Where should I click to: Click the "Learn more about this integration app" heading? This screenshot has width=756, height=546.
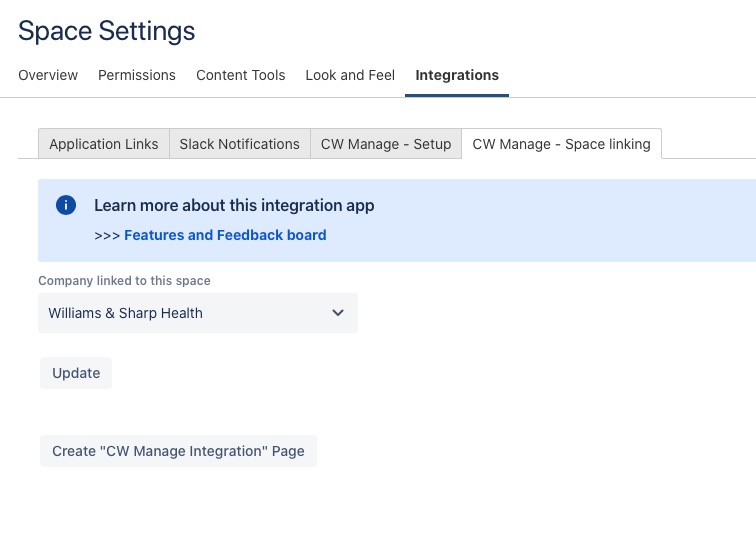click(234, 205)
